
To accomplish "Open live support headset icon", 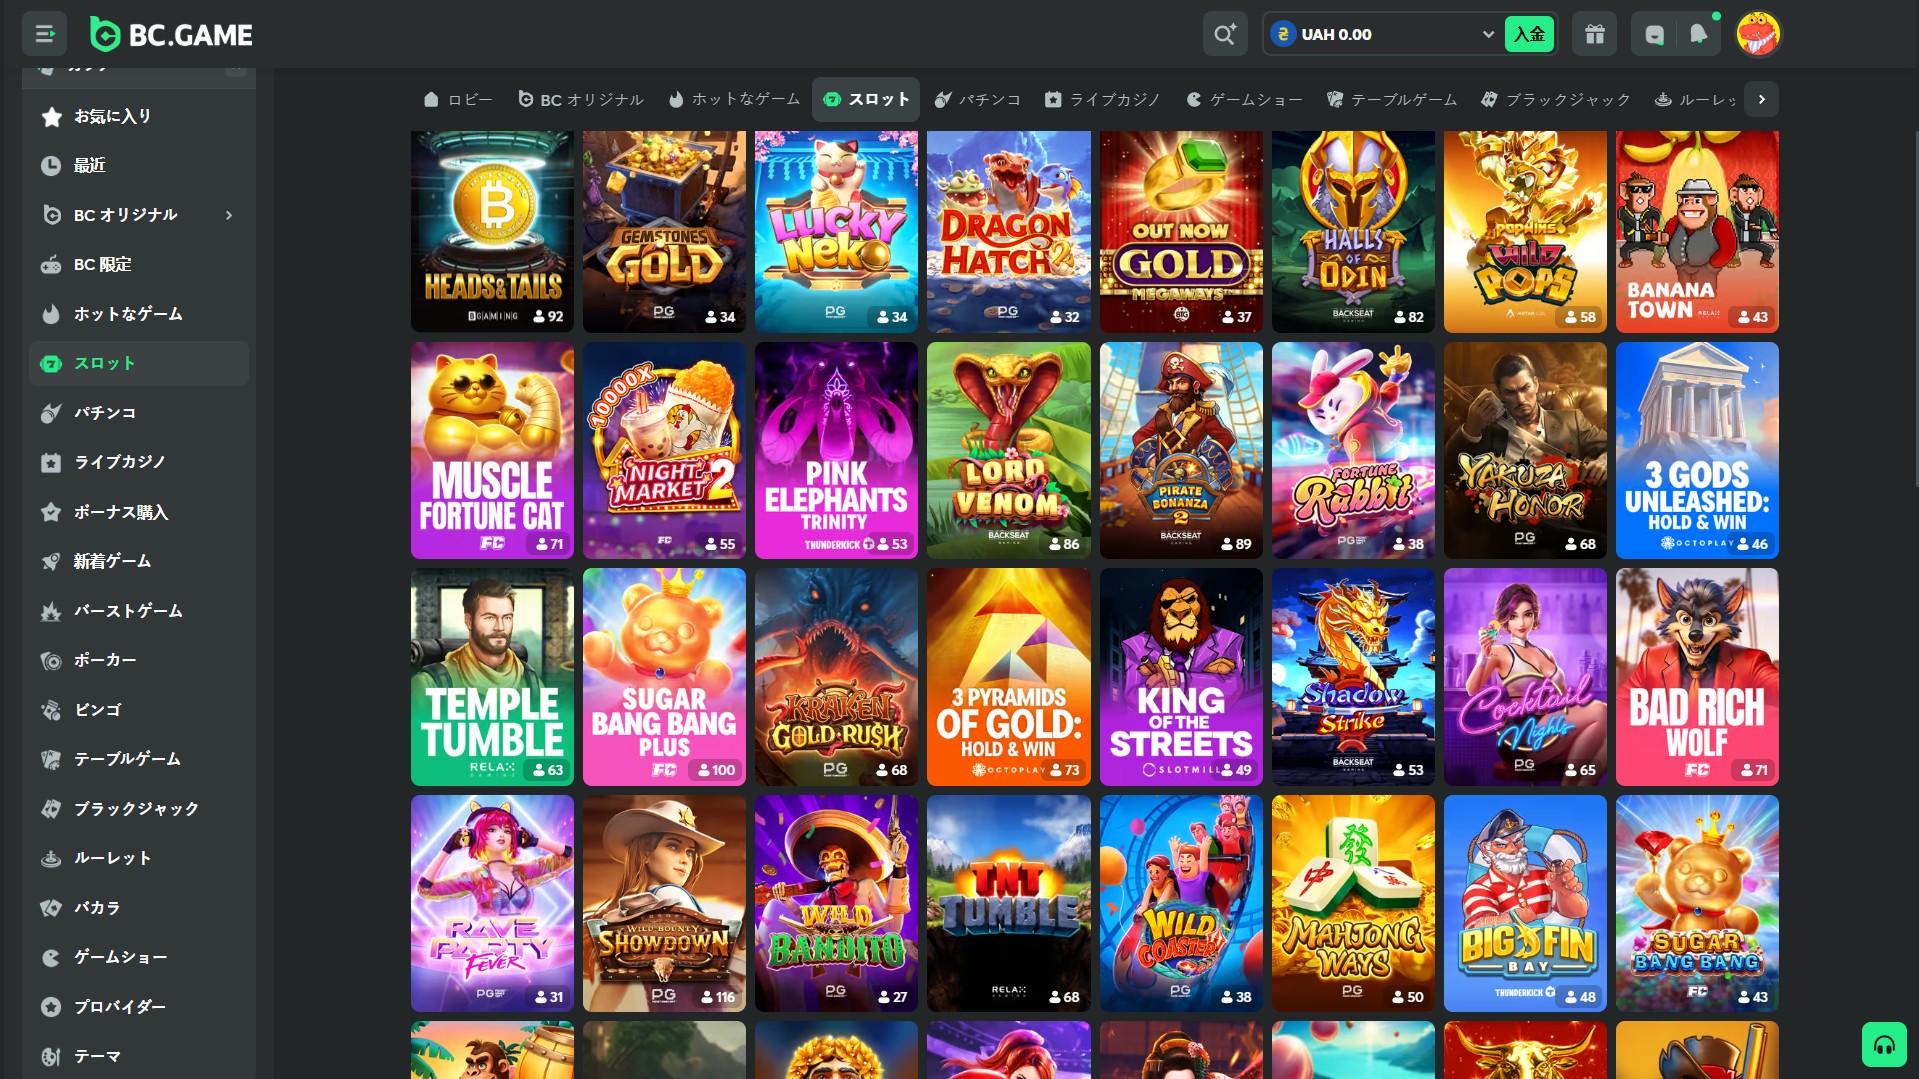I will pyautogui.click(x=1884, y=1045).
